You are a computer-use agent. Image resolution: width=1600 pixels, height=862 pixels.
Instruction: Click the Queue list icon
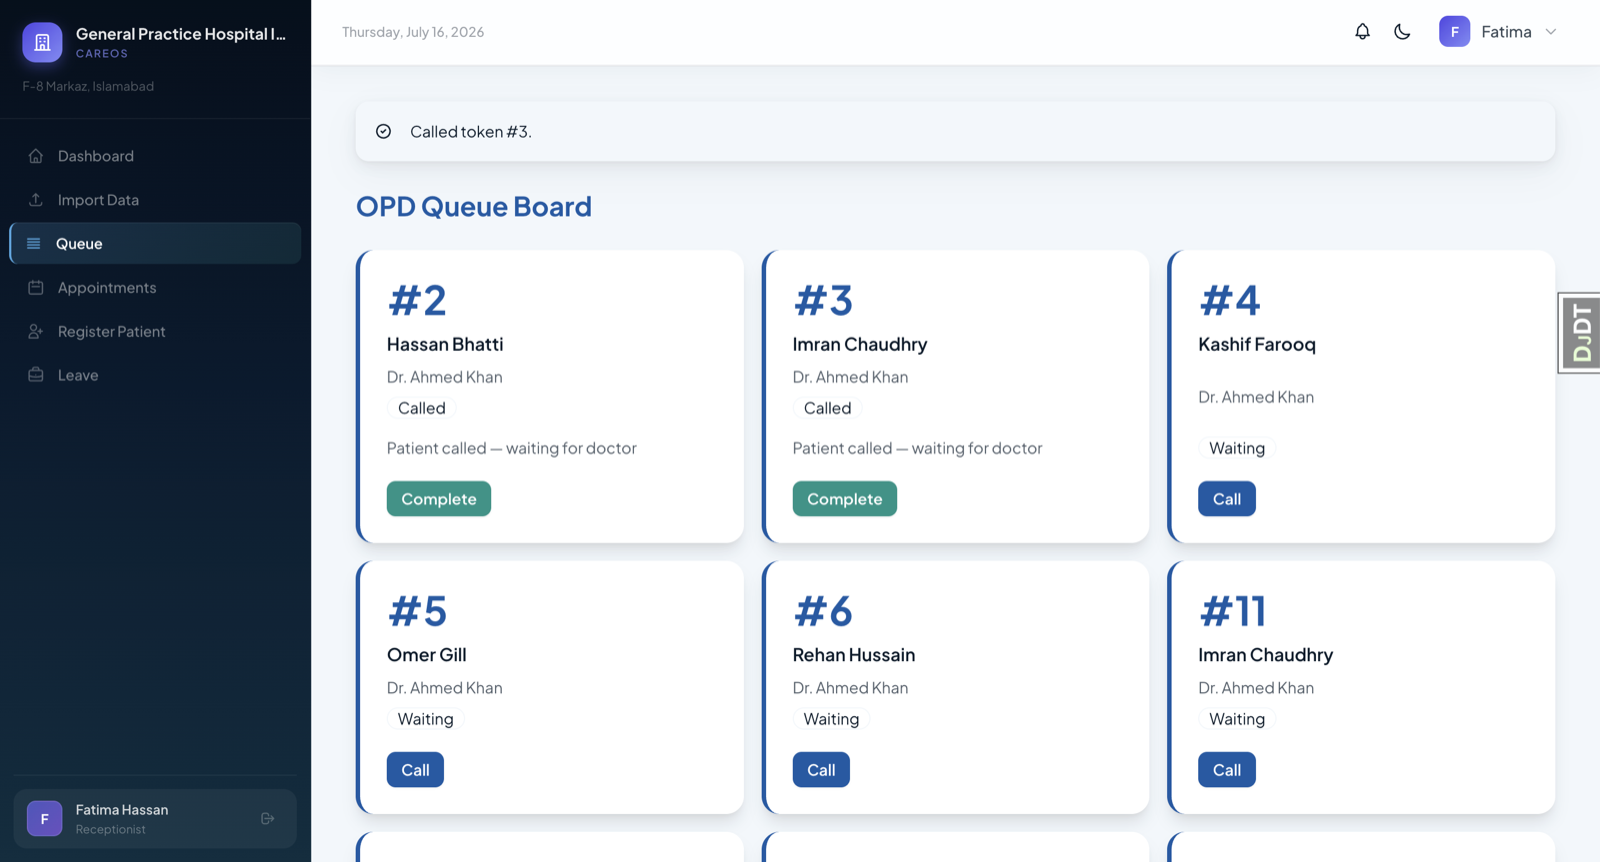[x=34, y=244]
